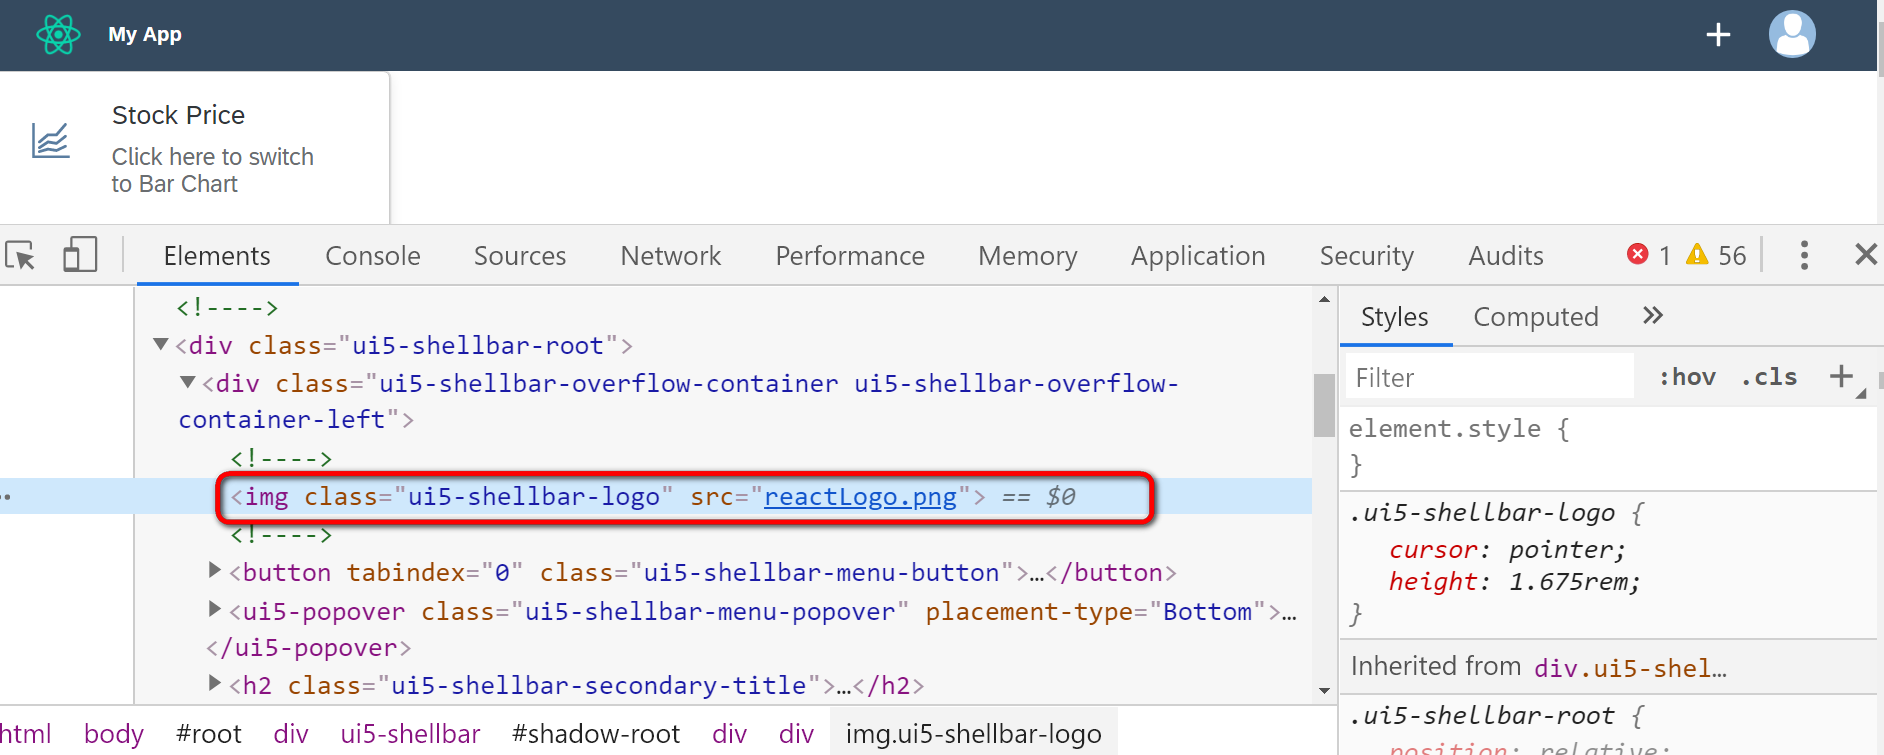Open the user profile avatar
This screenshot has height=755, width=1884.
(x=1792, y=35)
